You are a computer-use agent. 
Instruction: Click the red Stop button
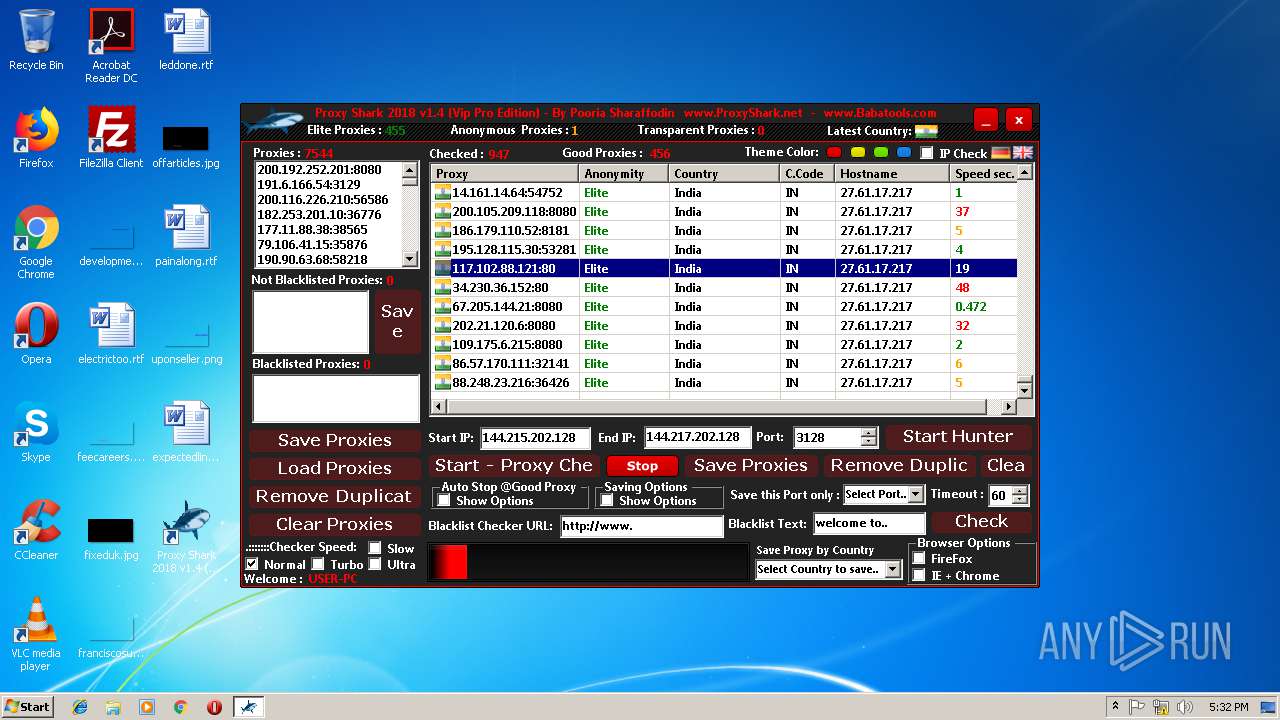coord(642,466)
